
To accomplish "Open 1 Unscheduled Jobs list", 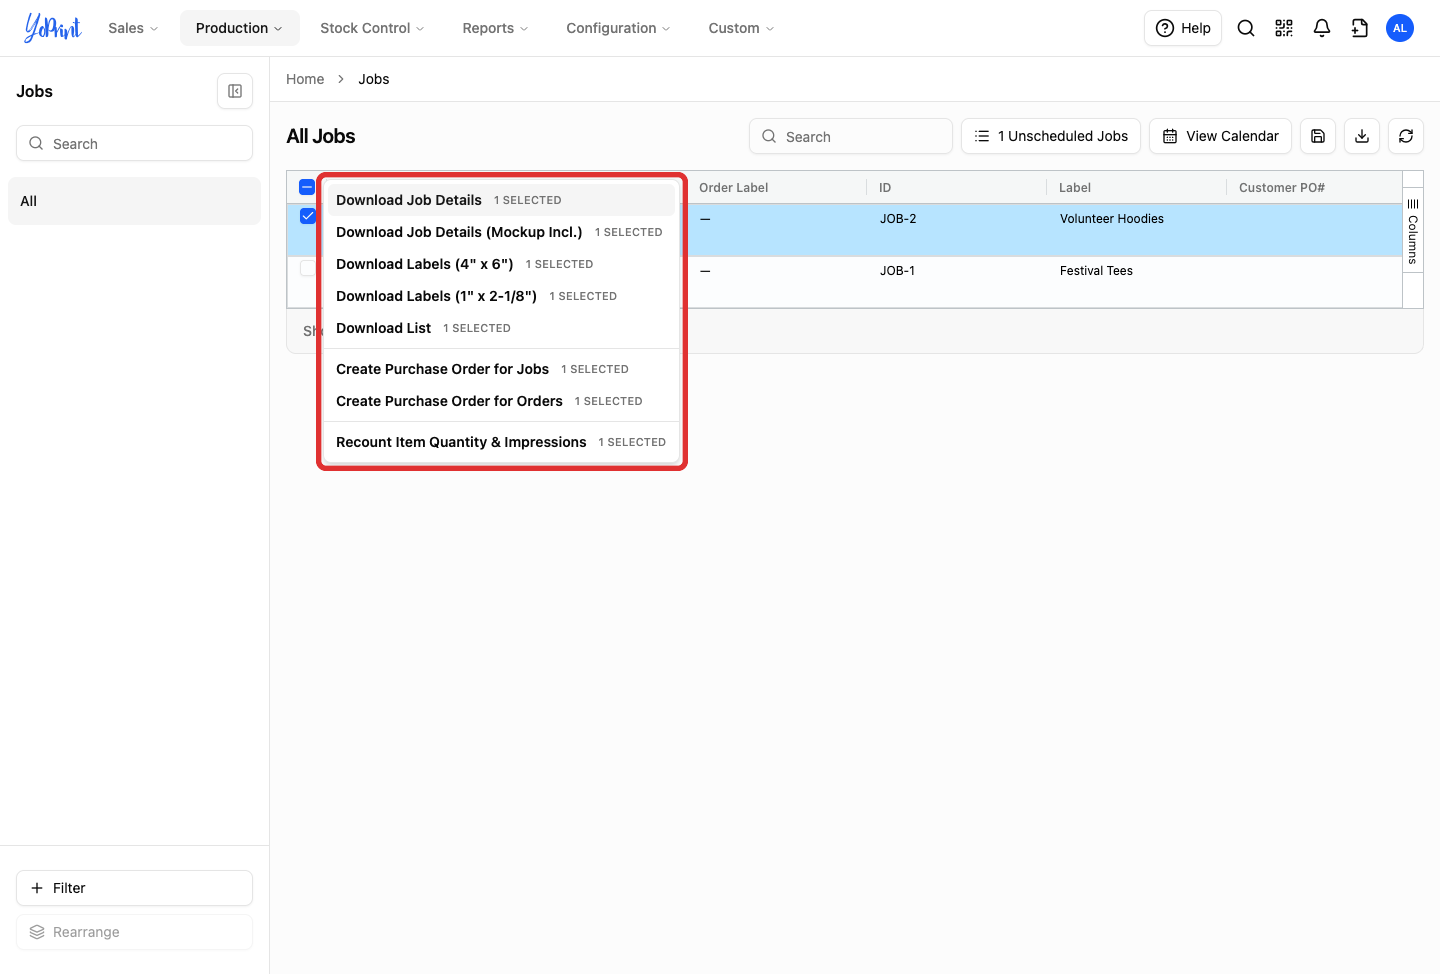I will [1051, 136].
